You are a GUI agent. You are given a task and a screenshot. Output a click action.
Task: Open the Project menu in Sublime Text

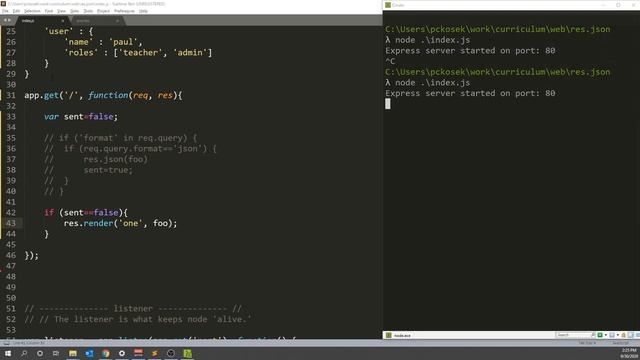click(x=103, y=11)
